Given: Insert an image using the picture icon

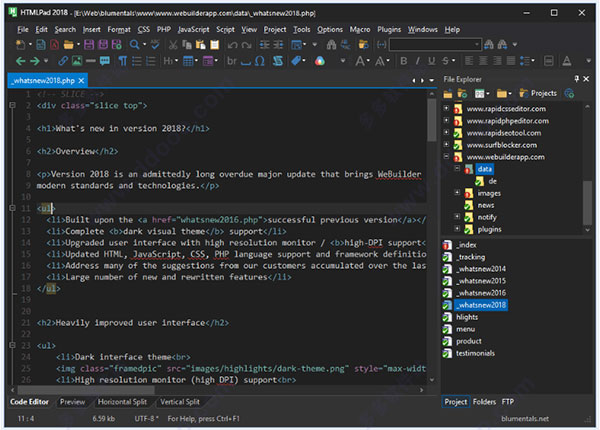Looking at the screenshot, I should click(77, 61).
